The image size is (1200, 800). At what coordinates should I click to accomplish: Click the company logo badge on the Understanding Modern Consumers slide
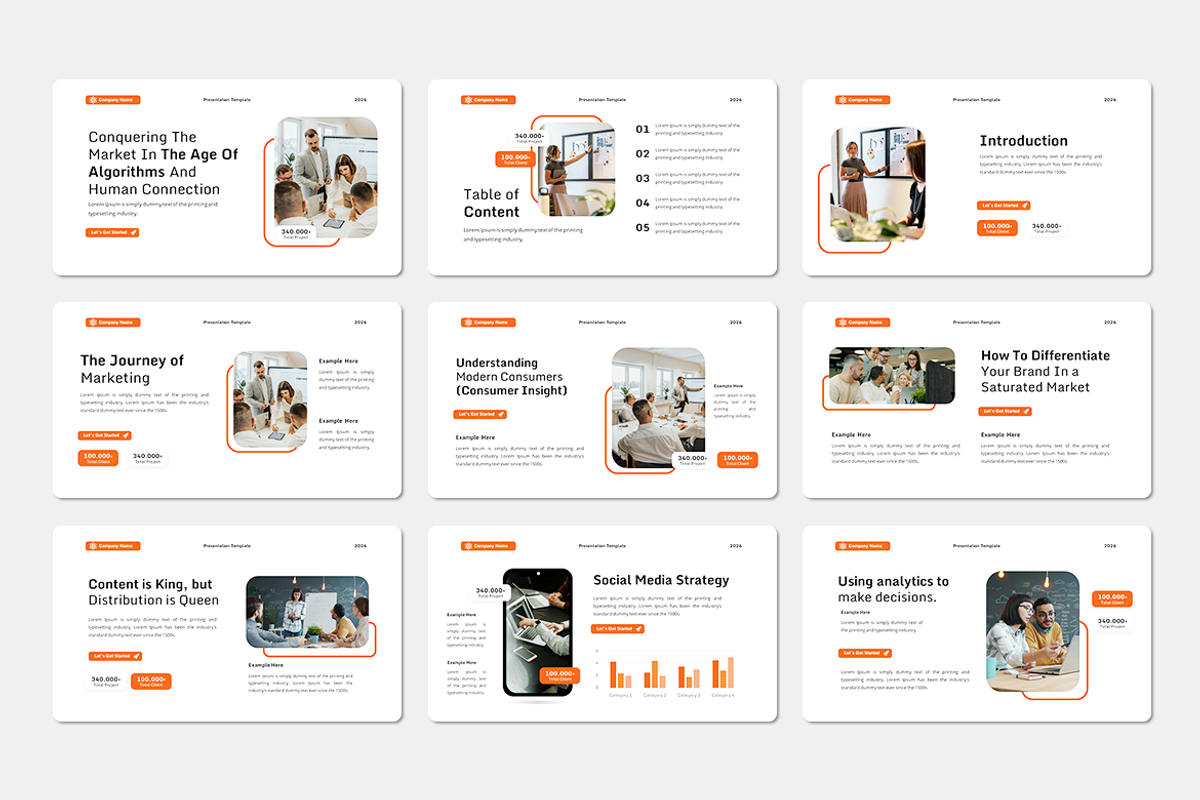(x=487, y=322)
